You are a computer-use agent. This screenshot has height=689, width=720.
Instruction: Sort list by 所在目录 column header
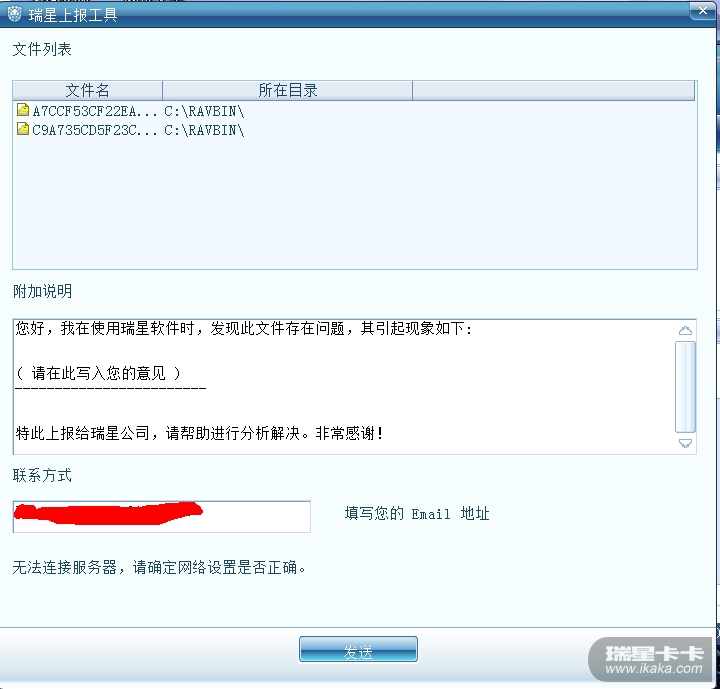point(287,90)
